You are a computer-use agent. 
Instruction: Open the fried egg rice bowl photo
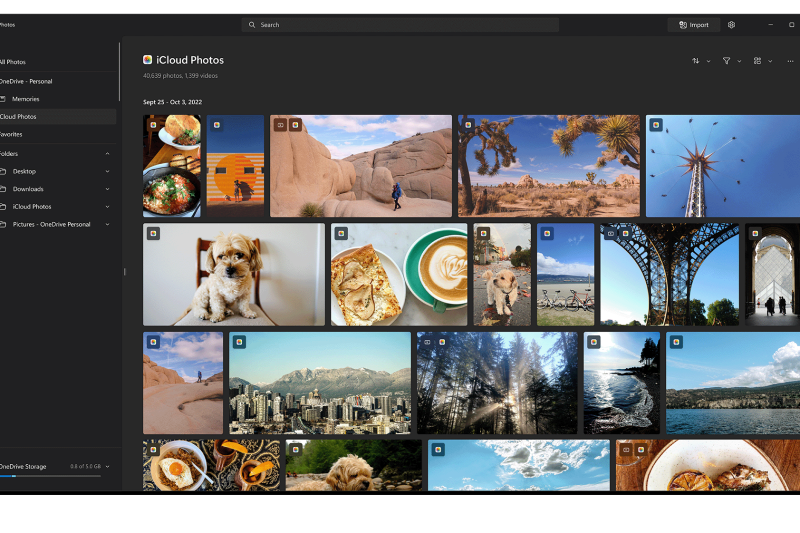[x=211, y=465]
